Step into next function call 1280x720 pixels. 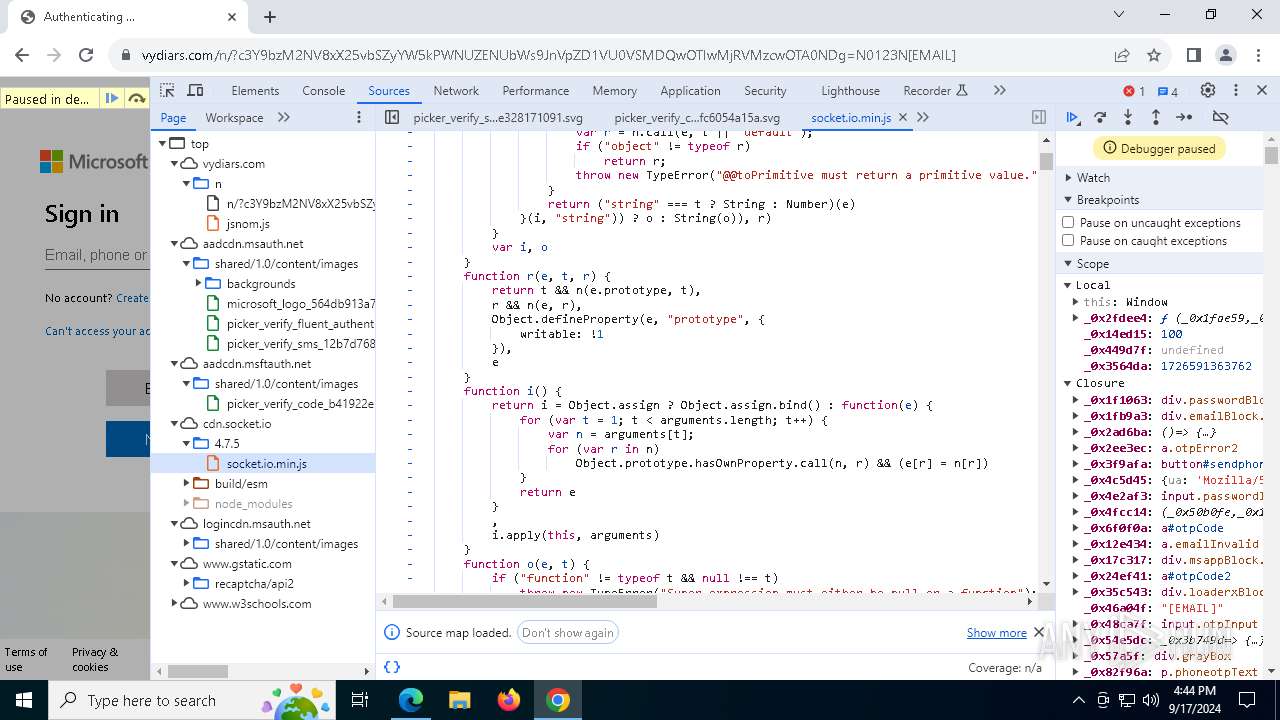point(1128,117)
